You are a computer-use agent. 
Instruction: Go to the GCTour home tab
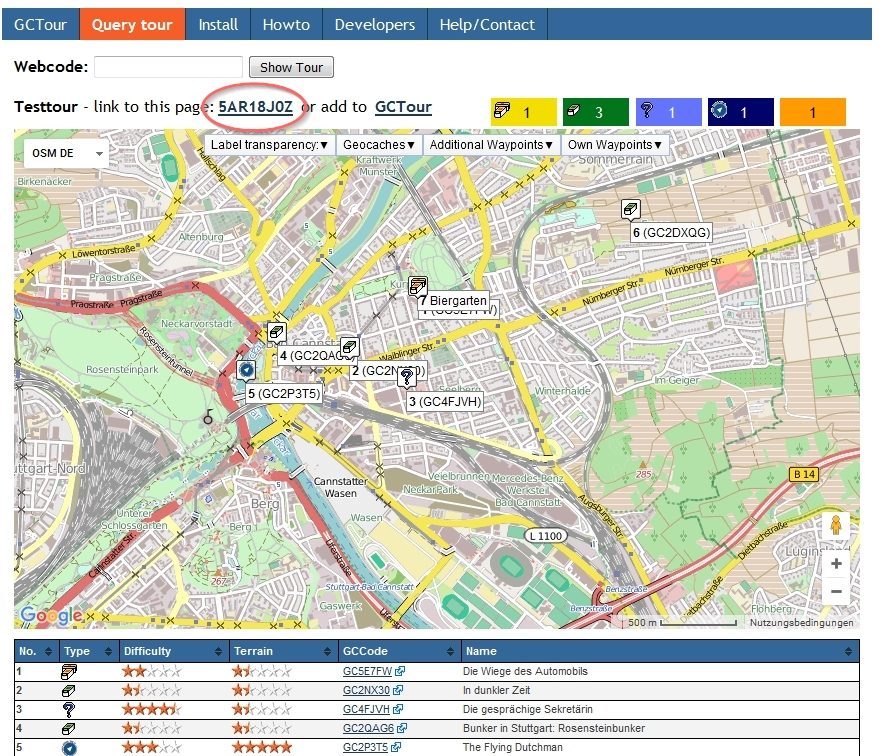pos(40,25)
